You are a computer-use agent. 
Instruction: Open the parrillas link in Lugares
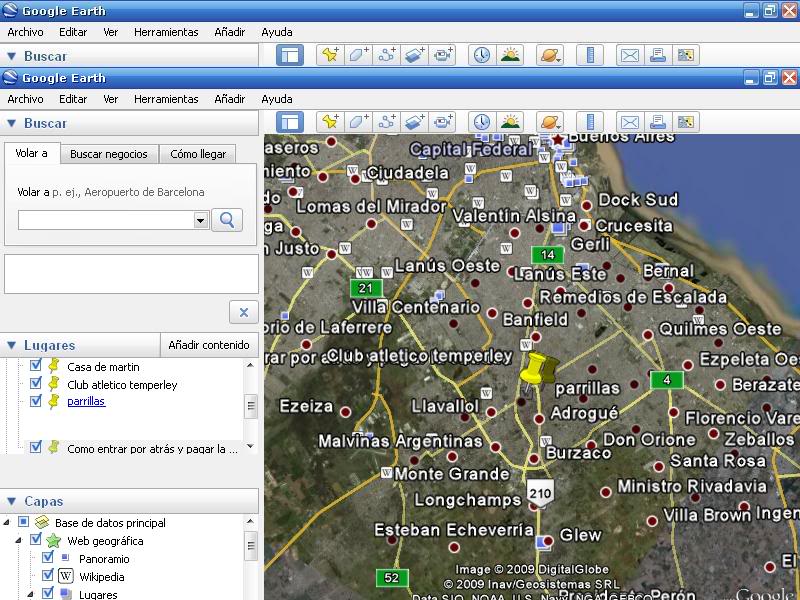click(x=86, y=401)
